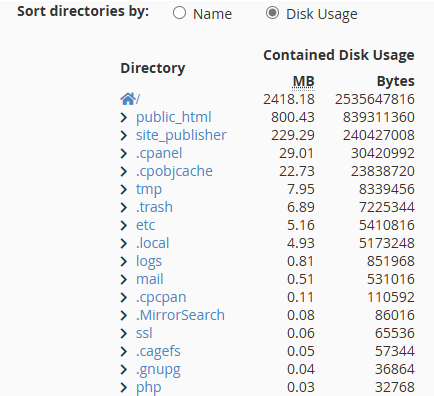Open the public_html directory link
Viewport: 434px width, 396px height.
click(x=174, y=117)
